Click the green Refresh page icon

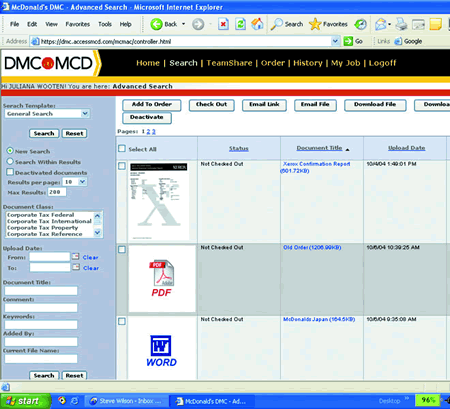(x=240, y=24)
